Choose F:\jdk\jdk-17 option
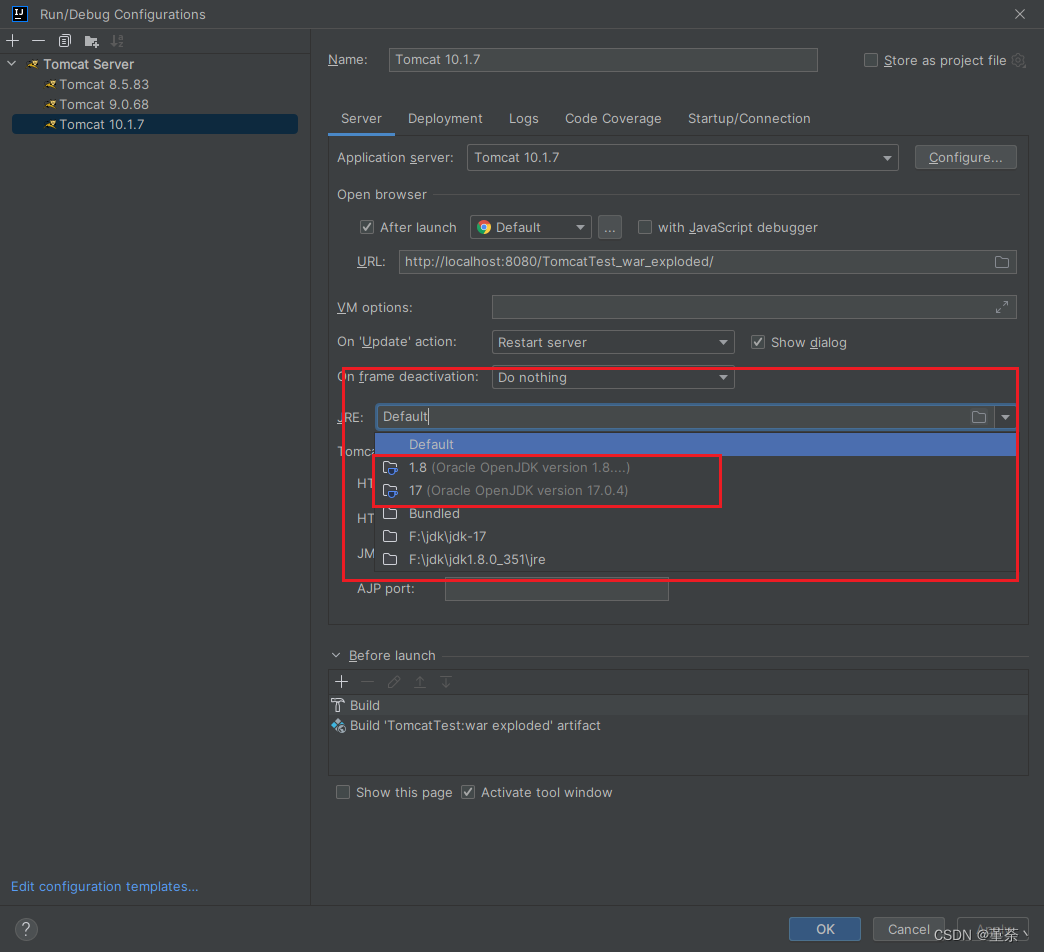 [x=695, y=537]
